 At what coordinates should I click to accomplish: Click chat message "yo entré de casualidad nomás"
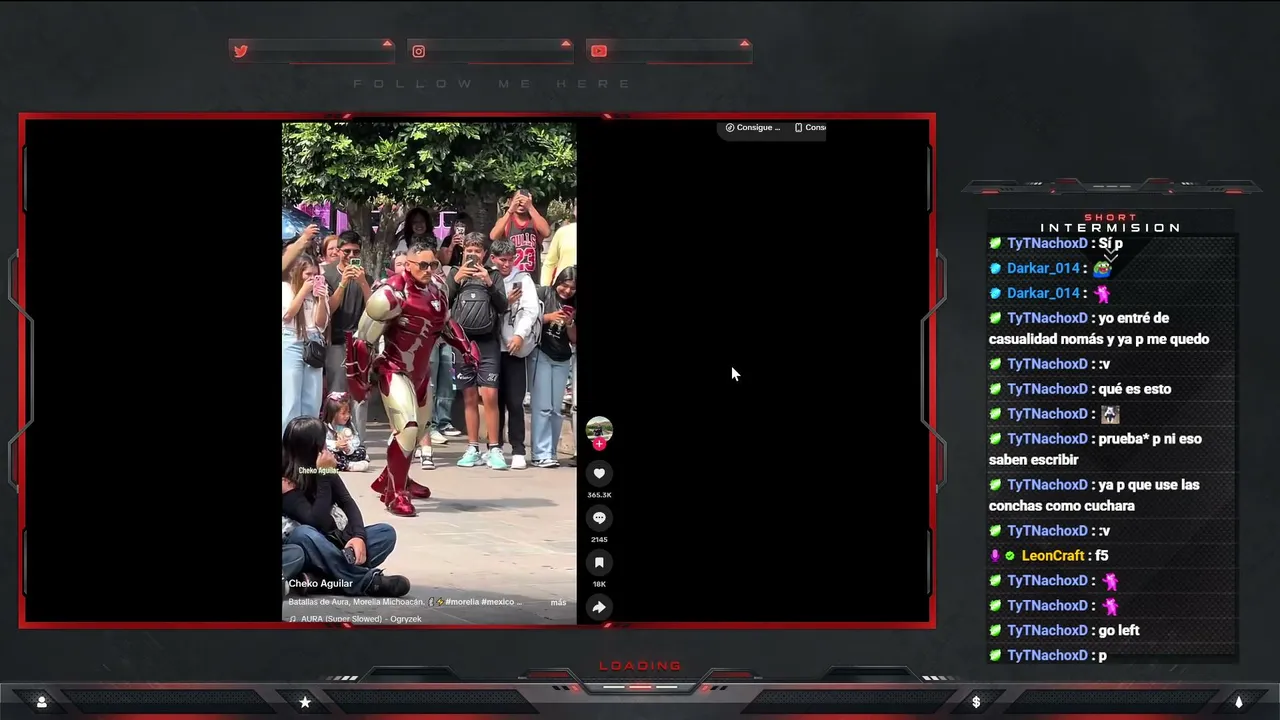(1099, 329)
